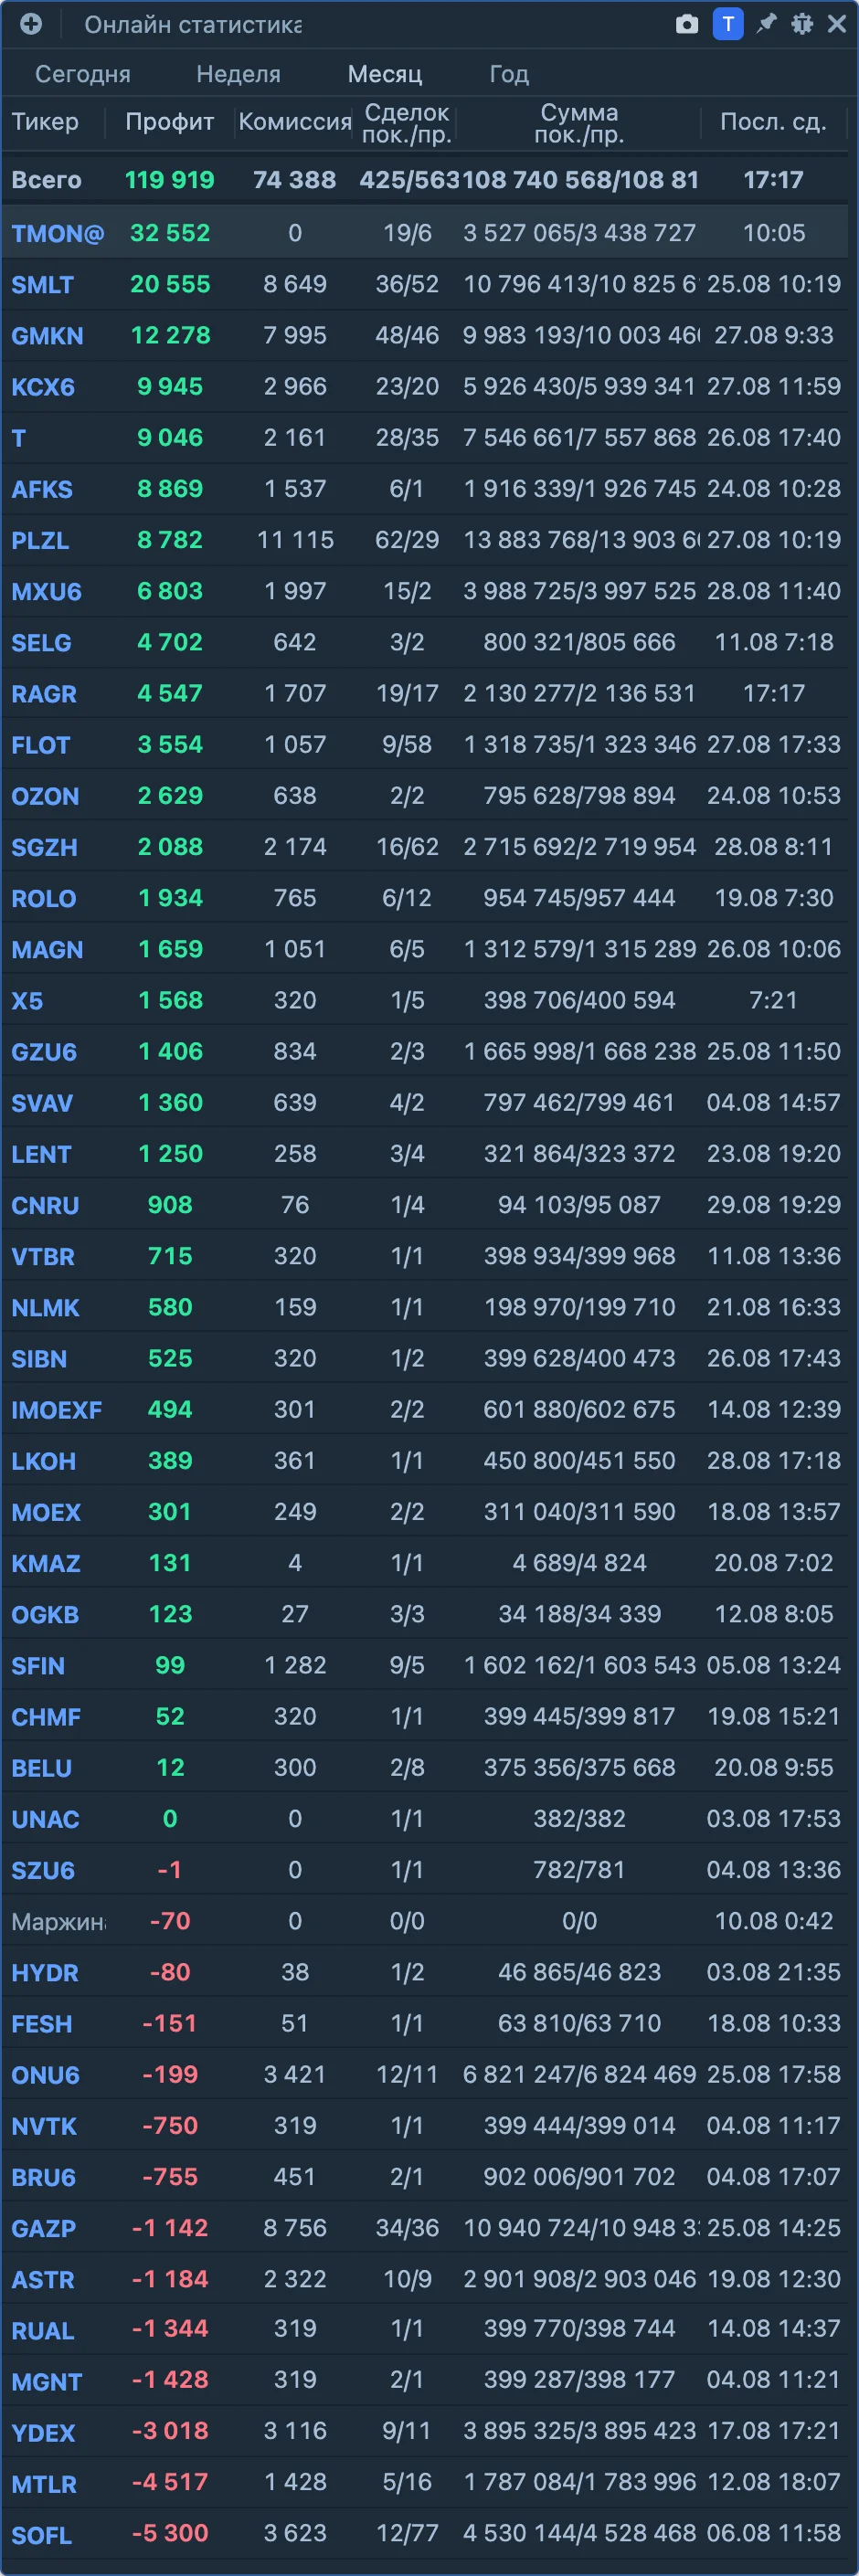Screen dimensions: 859x2576
Task: Select the HYDR ticker
Action: (x=45, y=1974)
